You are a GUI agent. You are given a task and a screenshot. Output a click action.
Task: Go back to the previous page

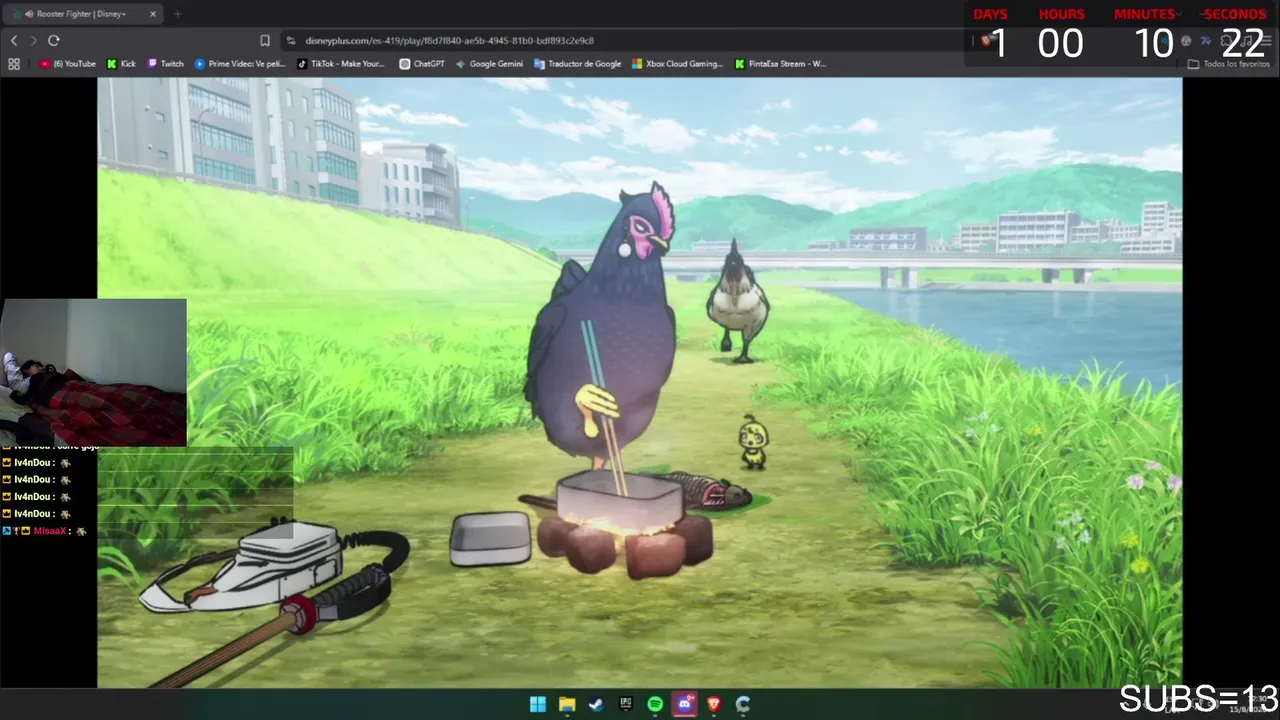pyautogui.click(x=14, y=40)
